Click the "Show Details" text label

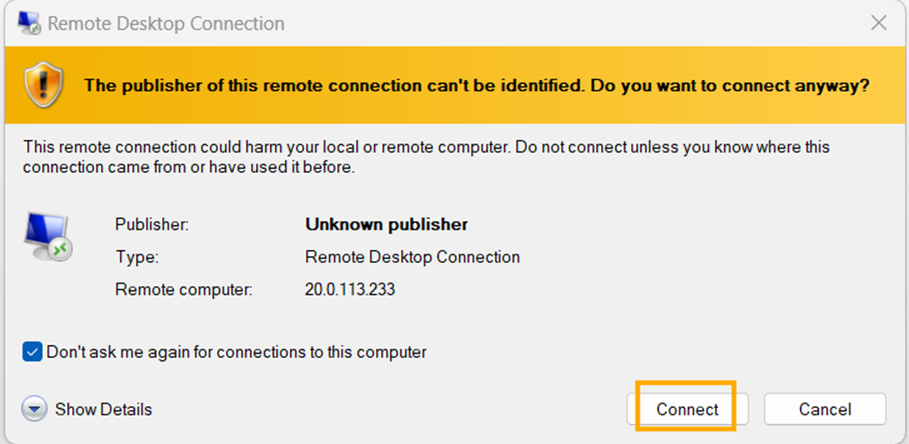point(103,409)
